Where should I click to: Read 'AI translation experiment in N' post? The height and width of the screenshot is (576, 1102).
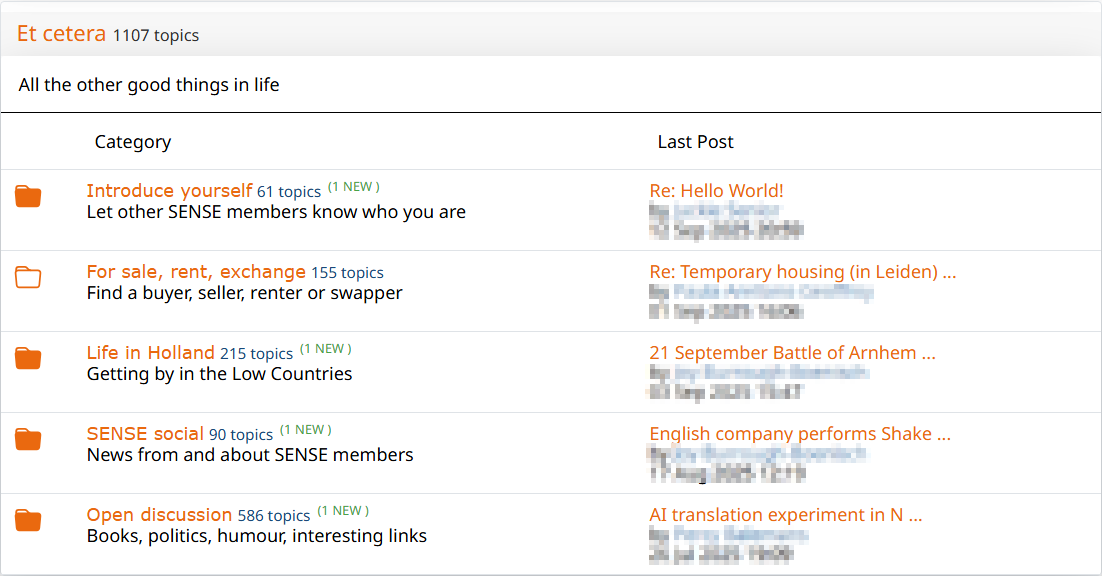[x=785, y=515]
